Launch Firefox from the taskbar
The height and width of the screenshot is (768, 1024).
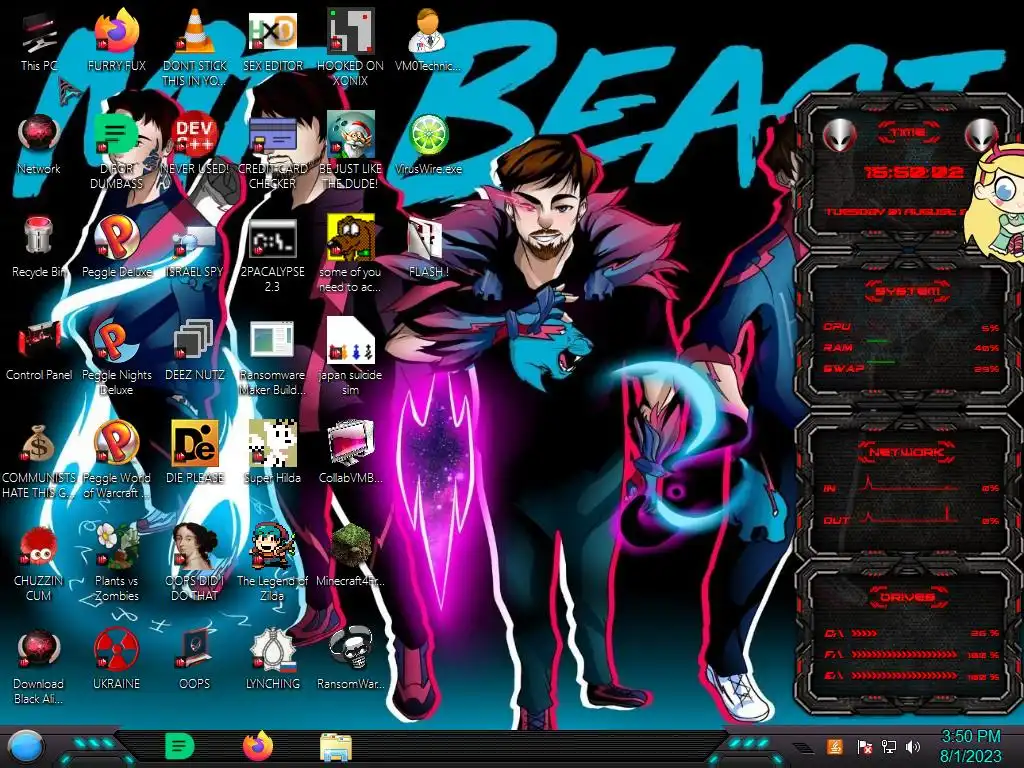(x=257, y=746)
